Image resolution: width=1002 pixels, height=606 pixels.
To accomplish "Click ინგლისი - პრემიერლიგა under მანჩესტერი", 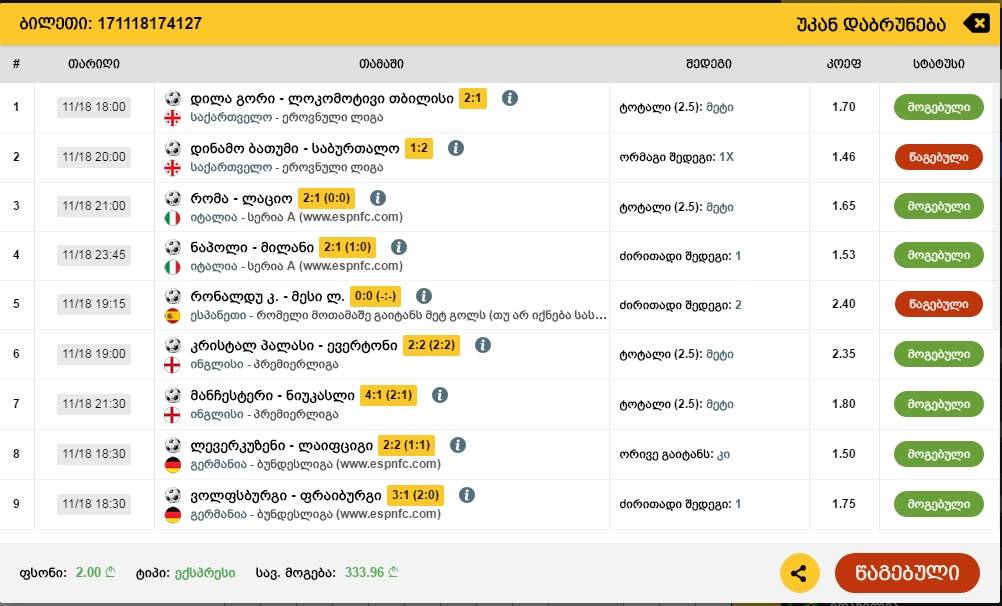I will pos(265,415).
